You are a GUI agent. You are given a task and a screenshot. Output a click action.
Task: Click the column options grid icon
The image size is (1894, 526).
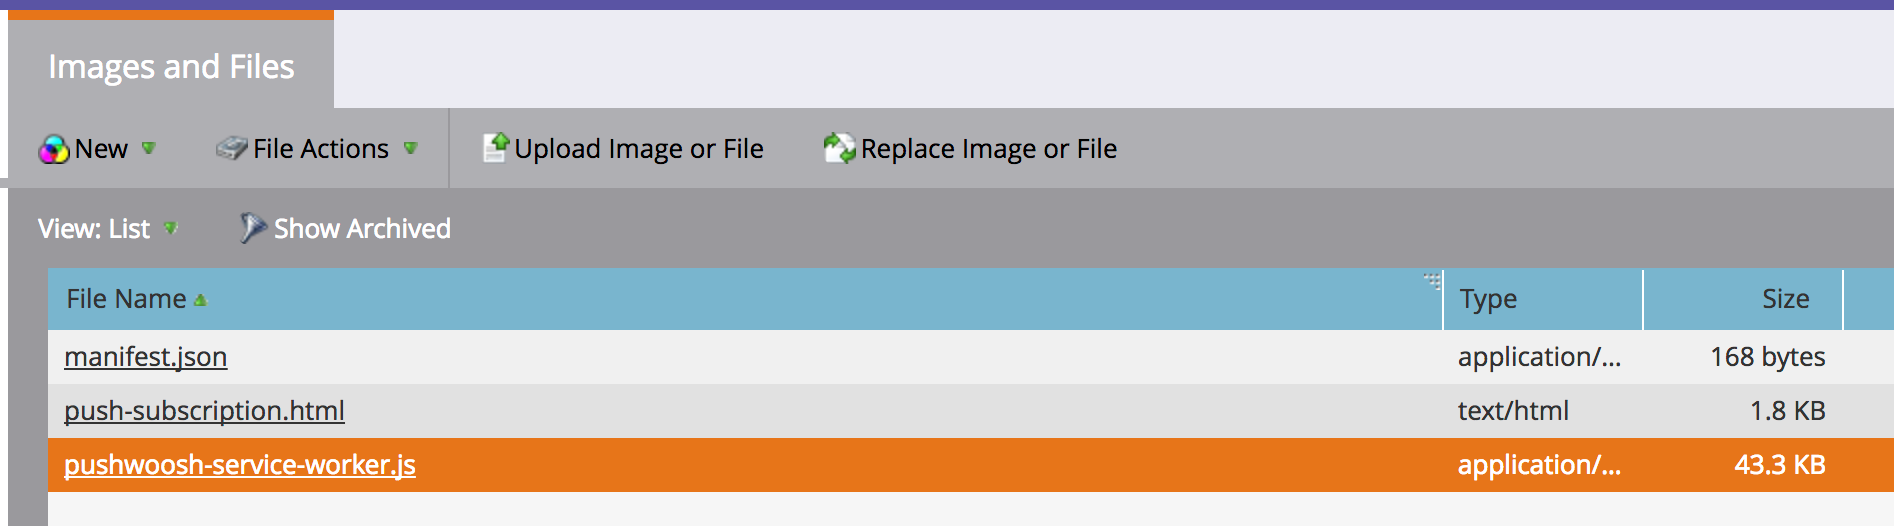(x=1432, y=280)
